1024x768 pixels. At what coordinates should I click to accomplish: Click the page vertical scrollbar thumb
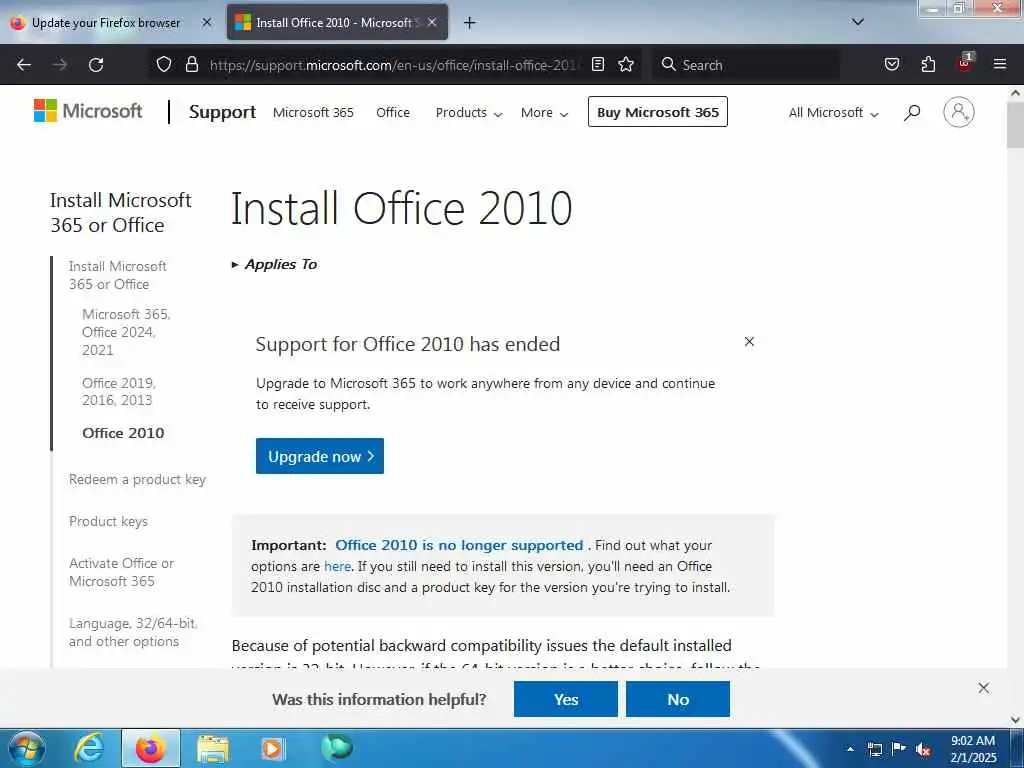coord(1015,125)
